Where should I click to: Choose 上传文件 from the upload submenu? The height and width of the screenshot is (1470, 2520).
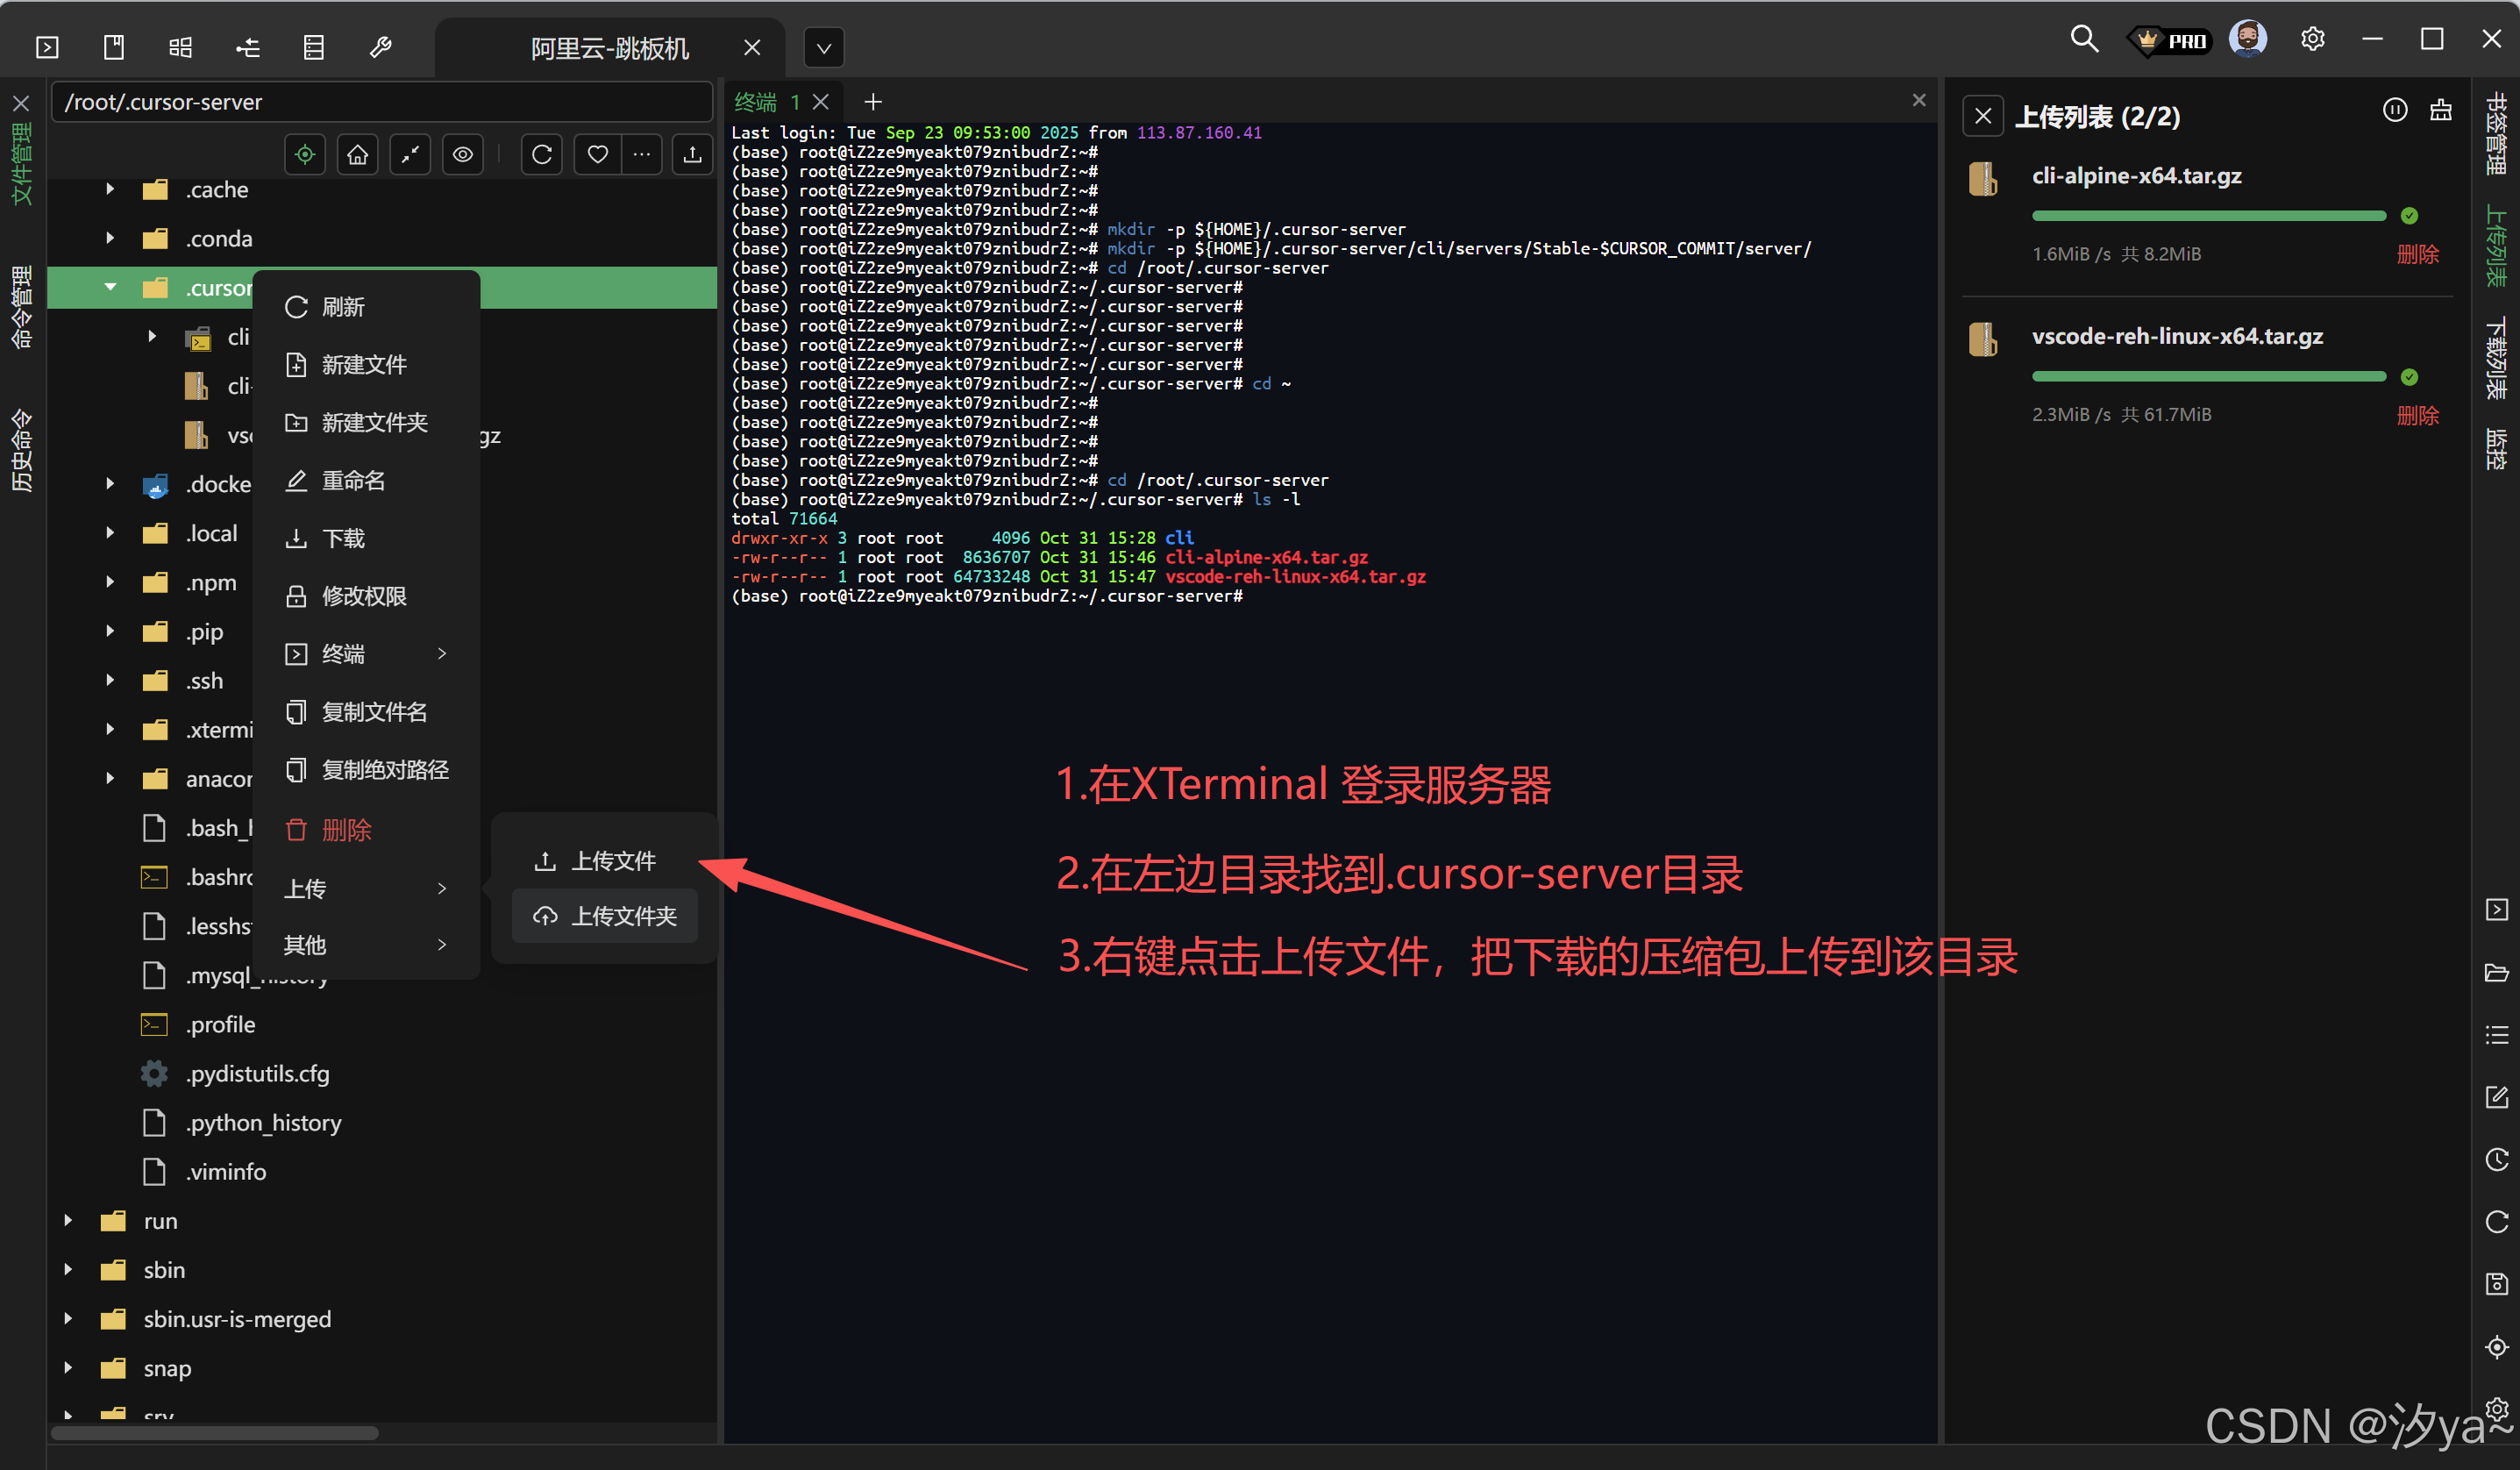pyautogui.click(x=613, y=860)
